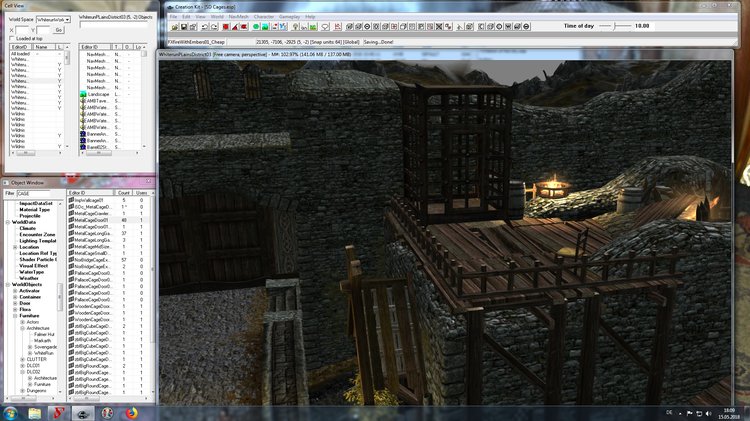Select the WhiteRun tree item under Architecture

click(44, 353)
